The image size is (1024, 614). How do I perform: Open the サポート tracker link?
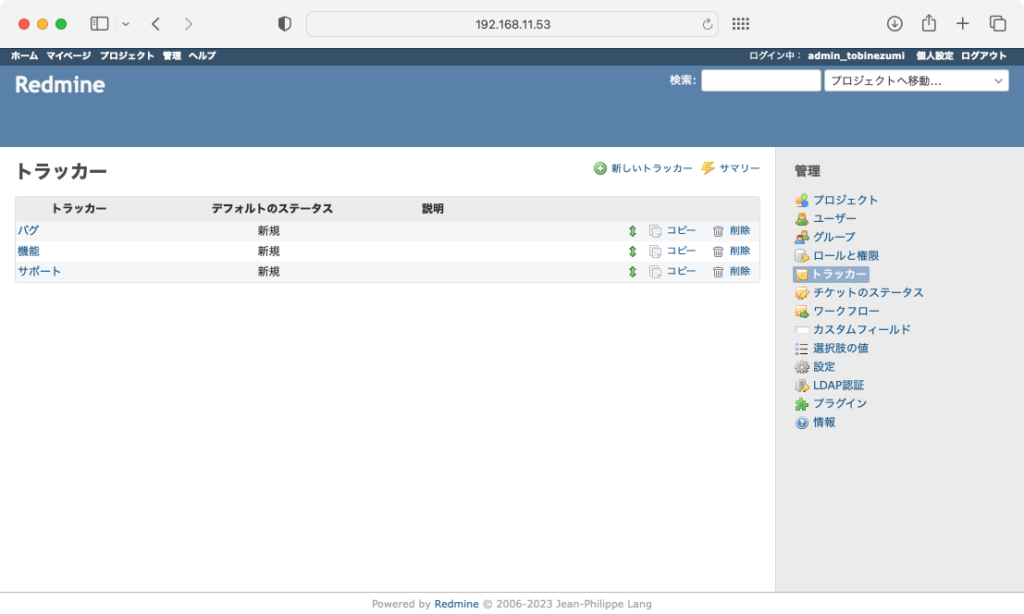tap(39, 271)
